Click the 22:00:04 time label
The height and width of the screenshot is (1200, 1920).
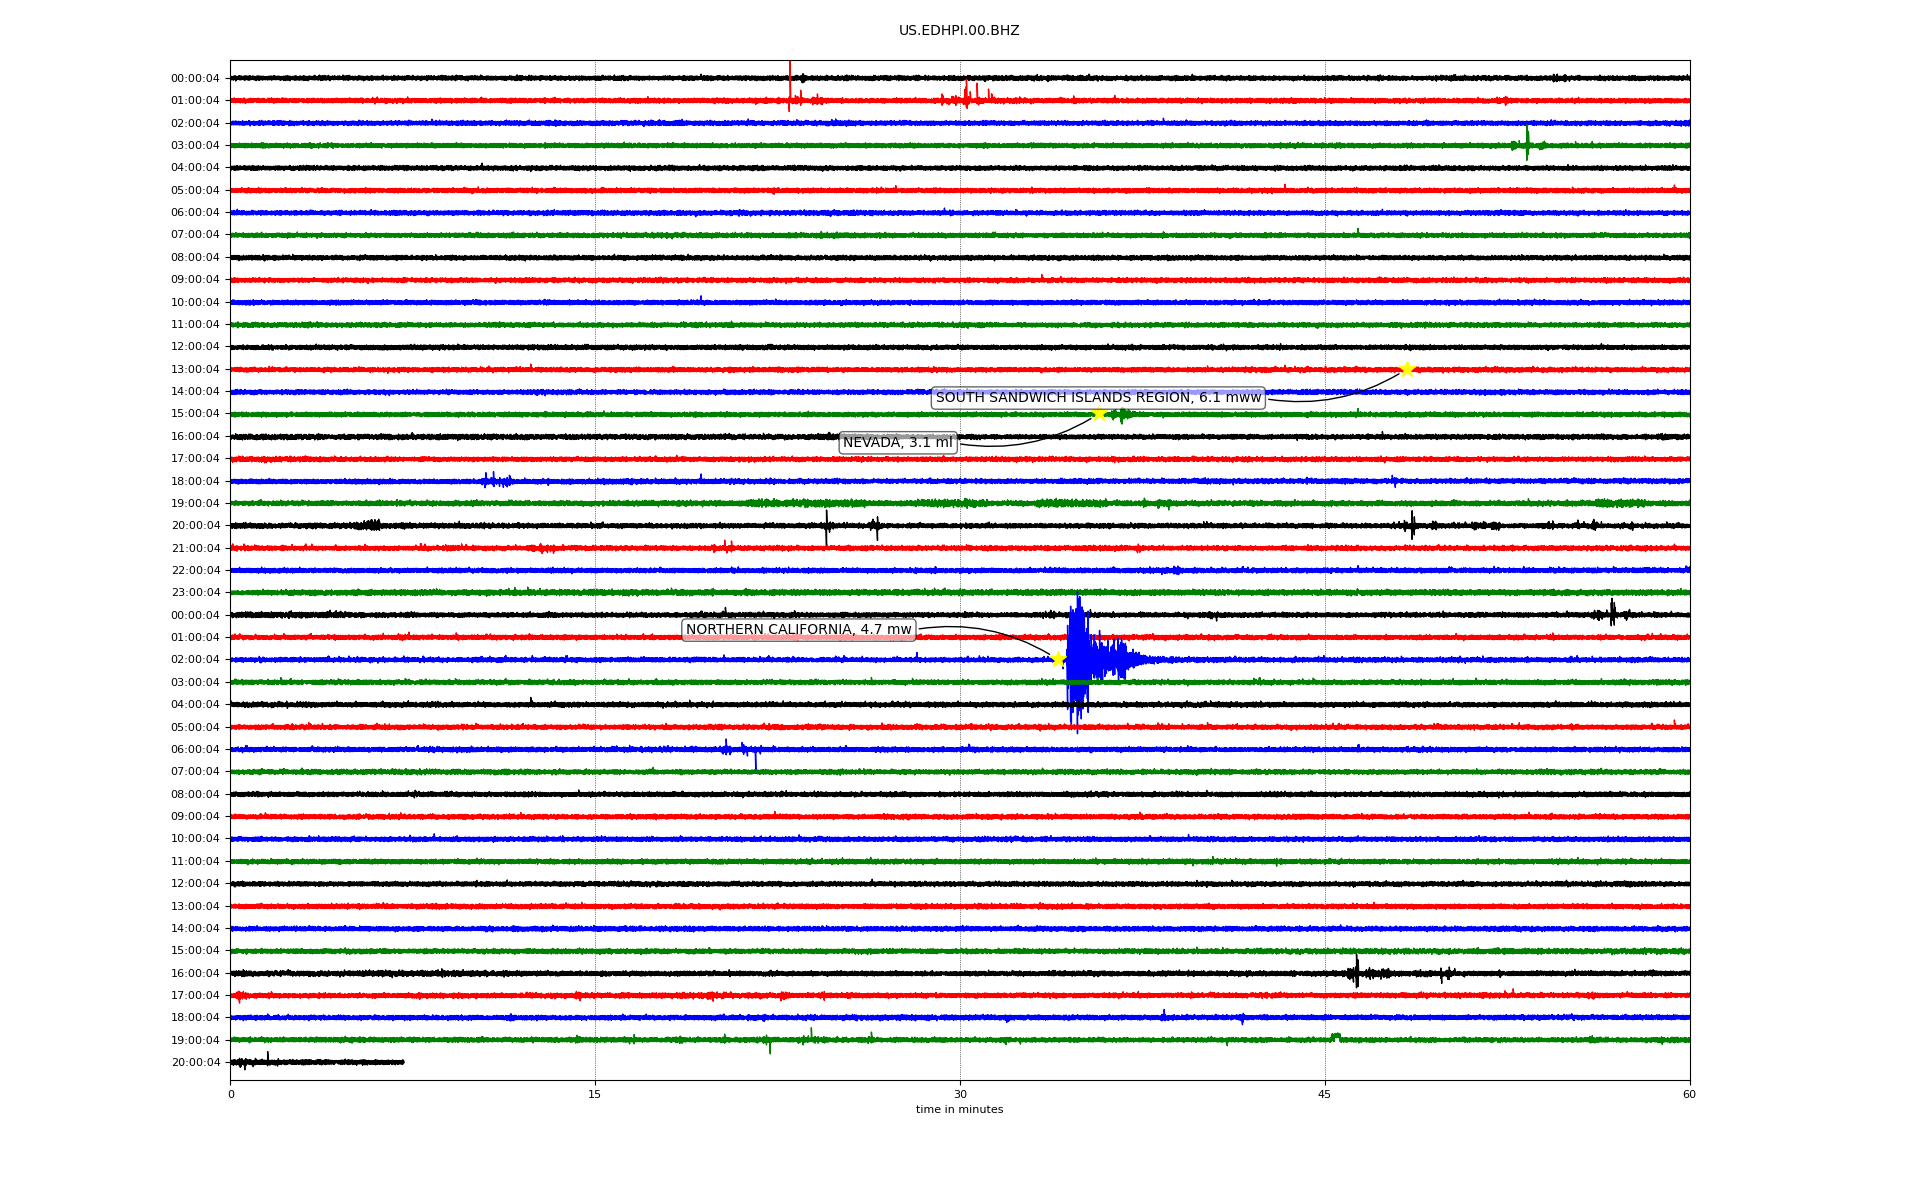[195, 570]
